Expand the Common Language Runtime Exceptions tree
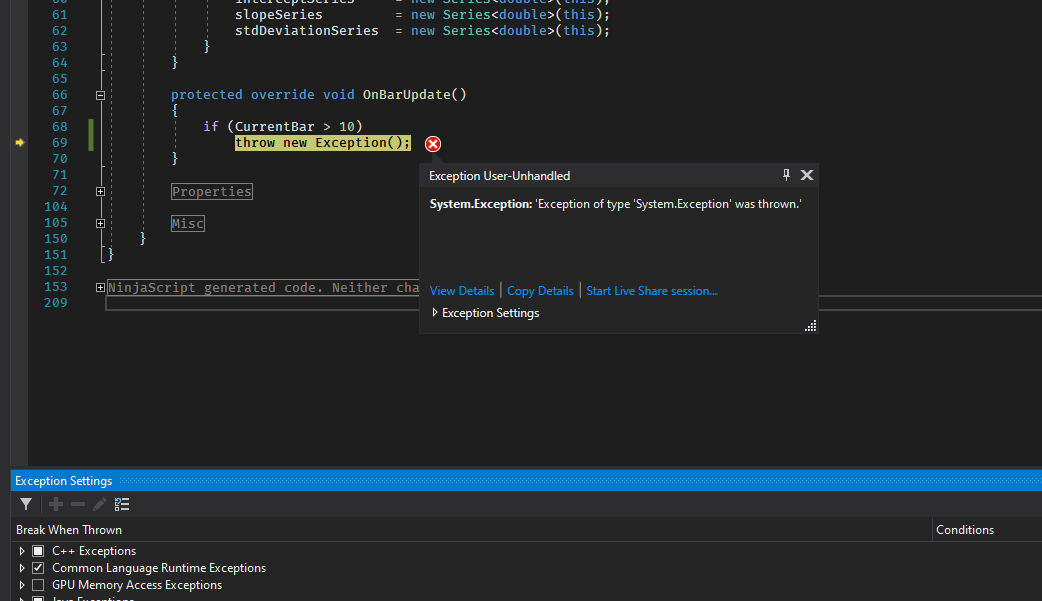 pos(22,568)
